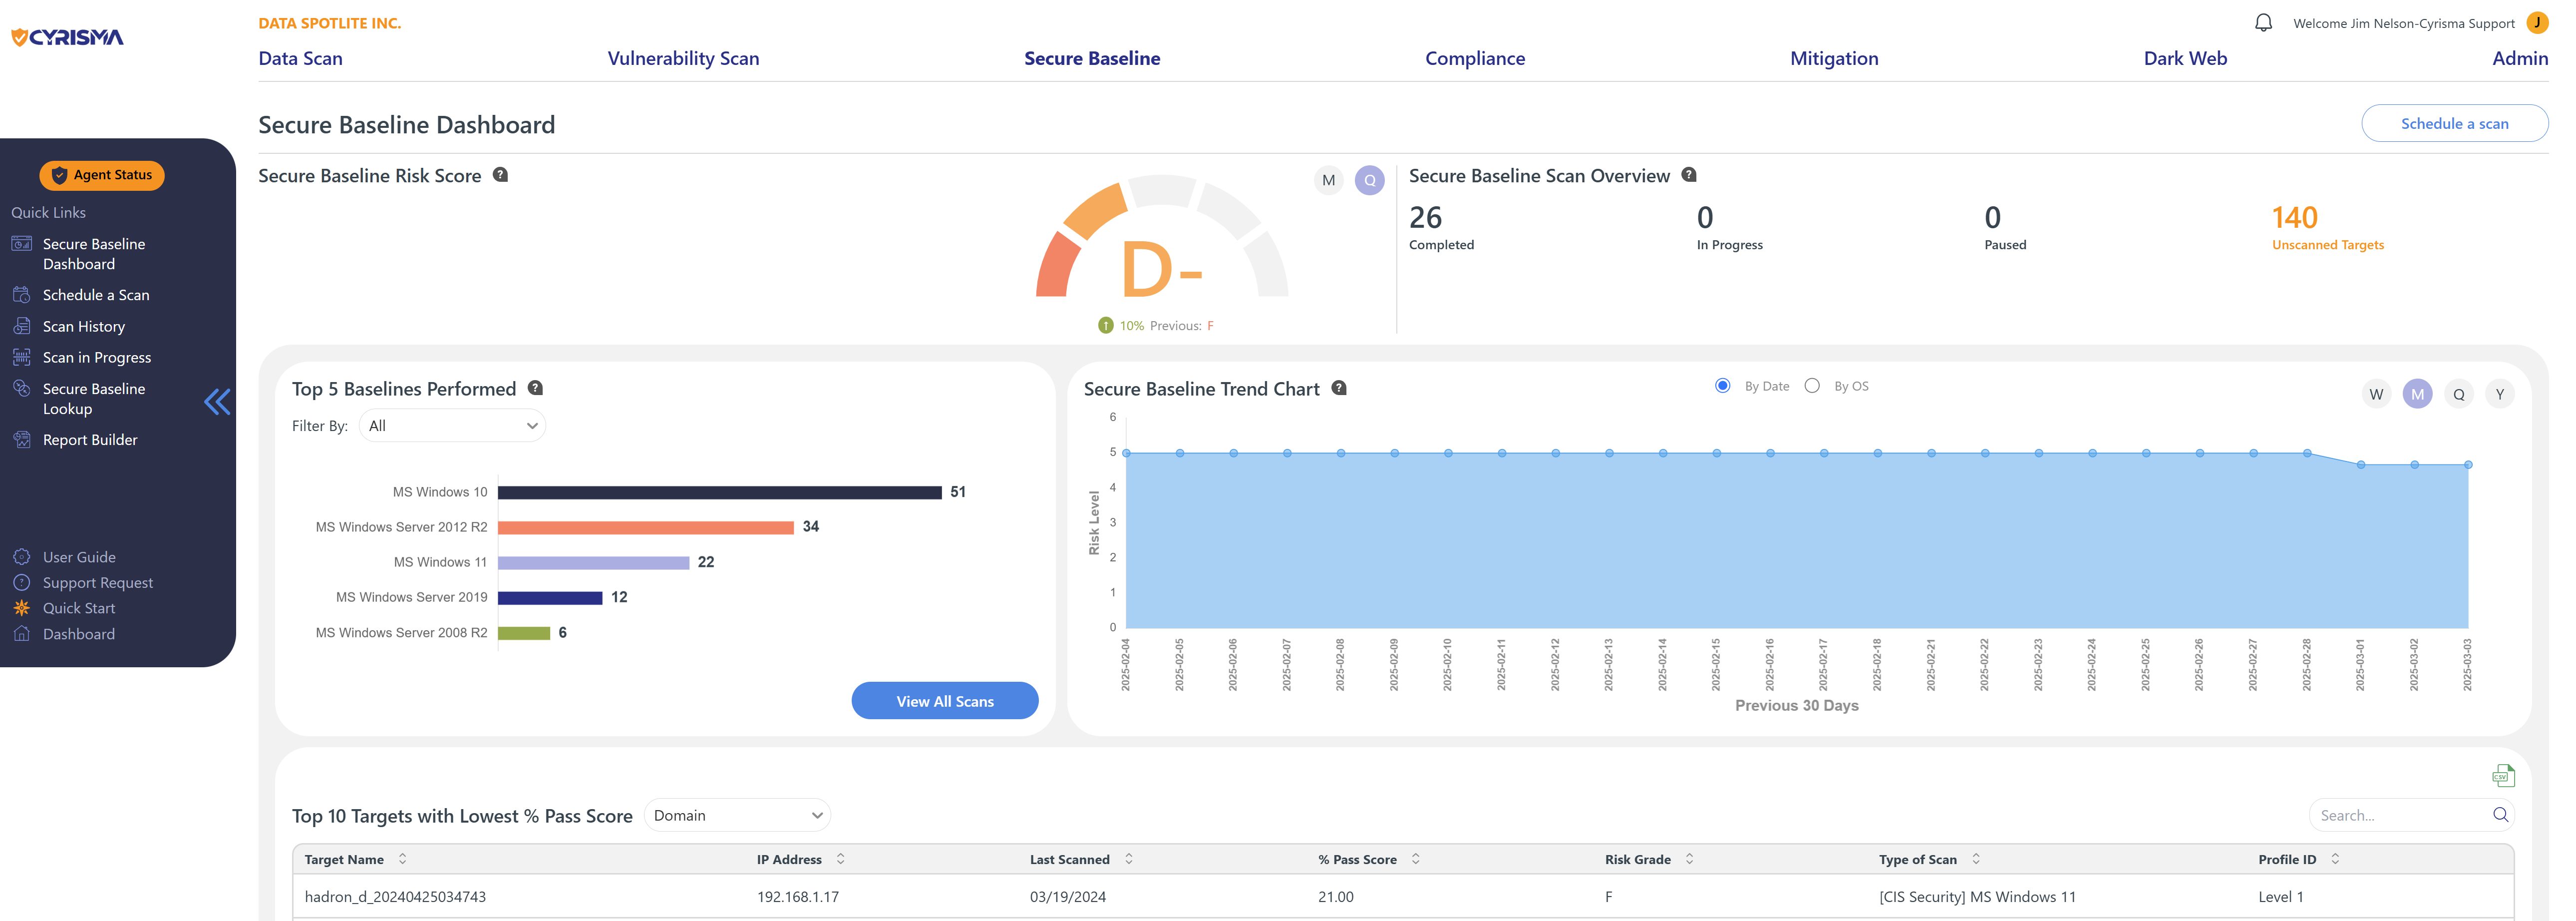Open the Mitigation menu

click(1834, 58)
